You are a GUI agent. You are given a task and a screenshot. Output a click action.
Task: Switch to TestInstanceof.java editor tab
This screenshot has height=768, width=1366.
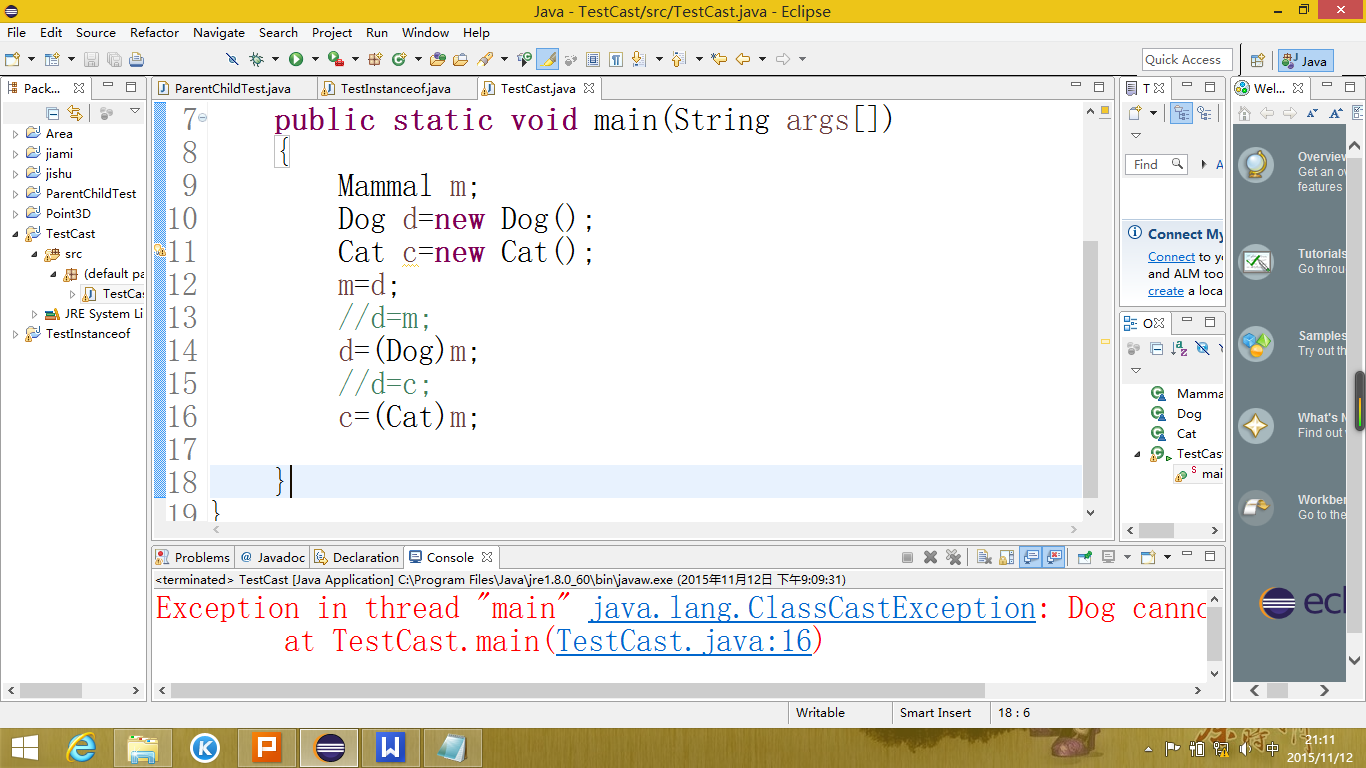[x=395, y=88]
